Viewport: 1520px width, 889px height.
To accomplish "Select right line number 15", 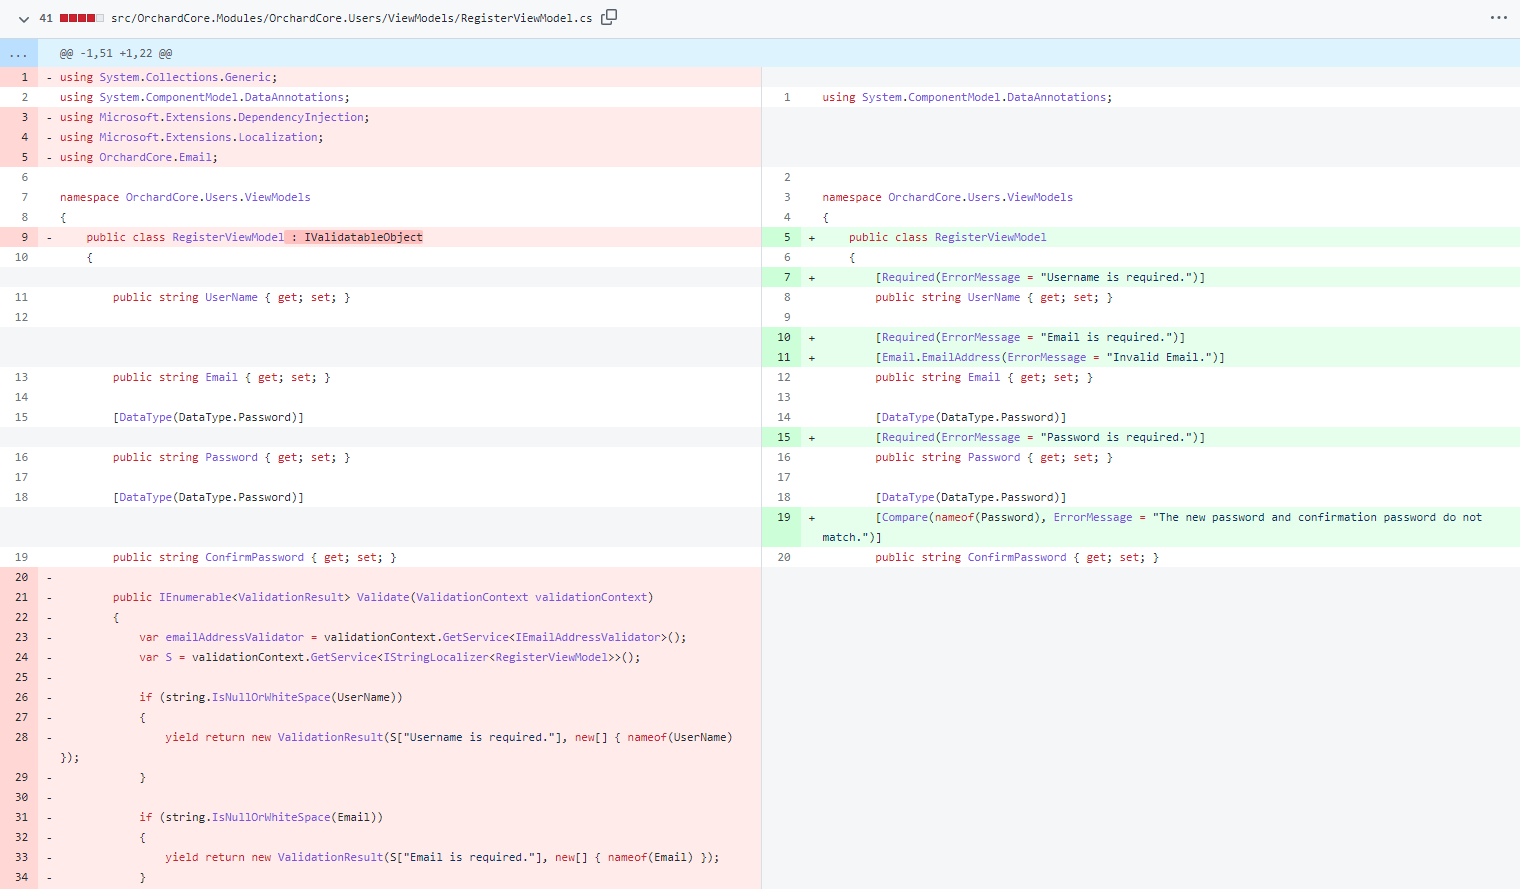I will pyautogui.click(x=784, y=437).
